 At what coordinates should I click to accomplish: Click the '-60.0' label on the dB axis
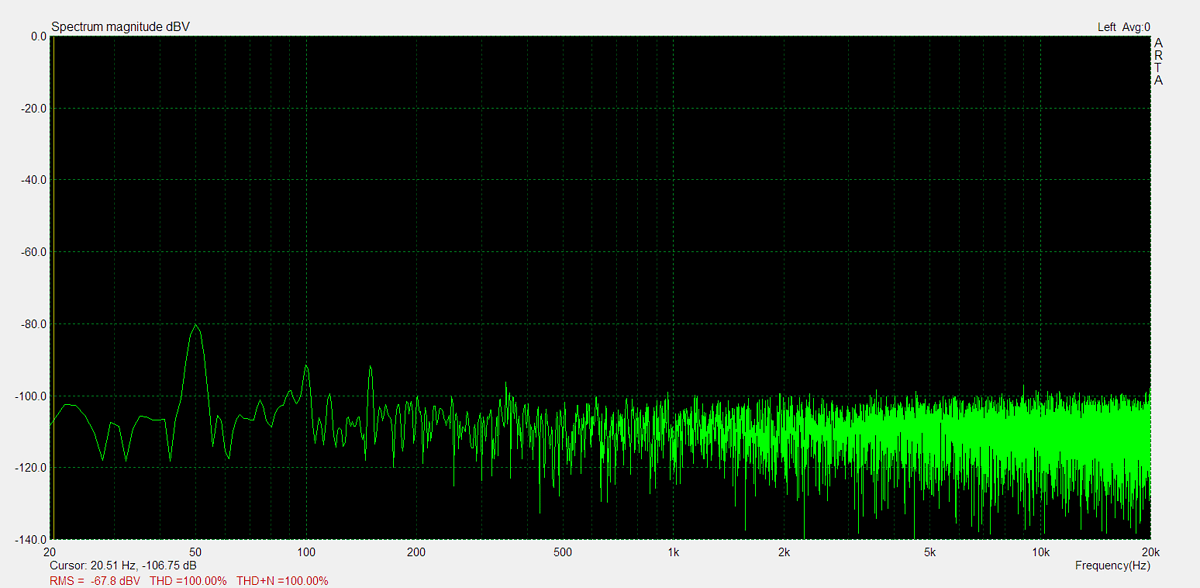(x=33, y=252)
